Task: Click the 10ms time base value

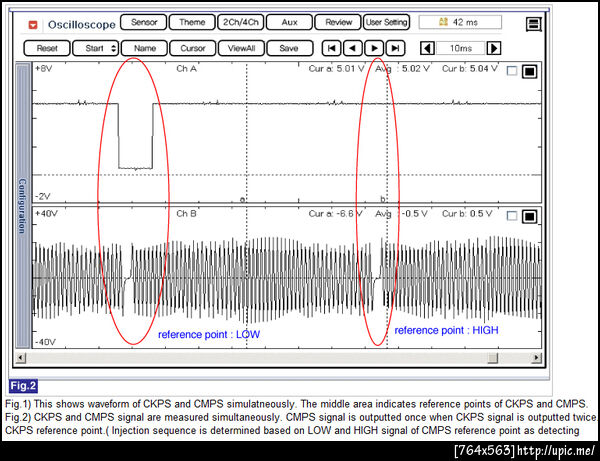Action: 461,48
